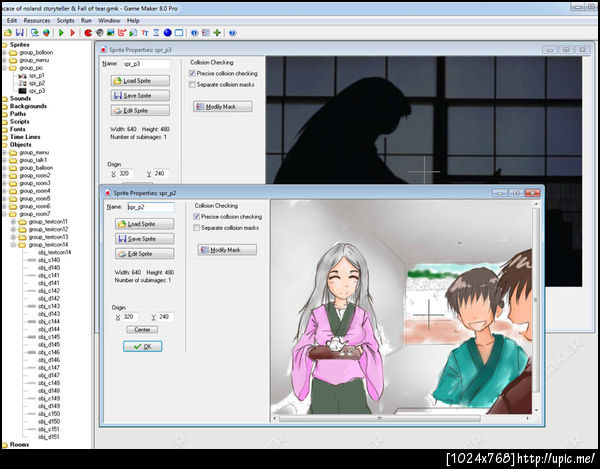
Task: Toggle Separate collision masks in spr_p3 window
Action: pos(192,85)
